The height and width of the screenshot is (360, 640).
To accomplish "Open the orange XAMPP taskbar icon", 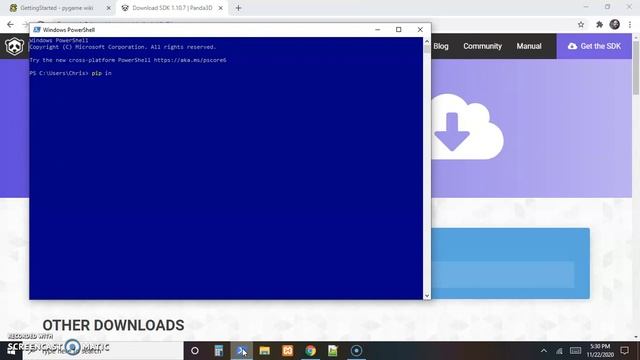I will click(287, 351).
